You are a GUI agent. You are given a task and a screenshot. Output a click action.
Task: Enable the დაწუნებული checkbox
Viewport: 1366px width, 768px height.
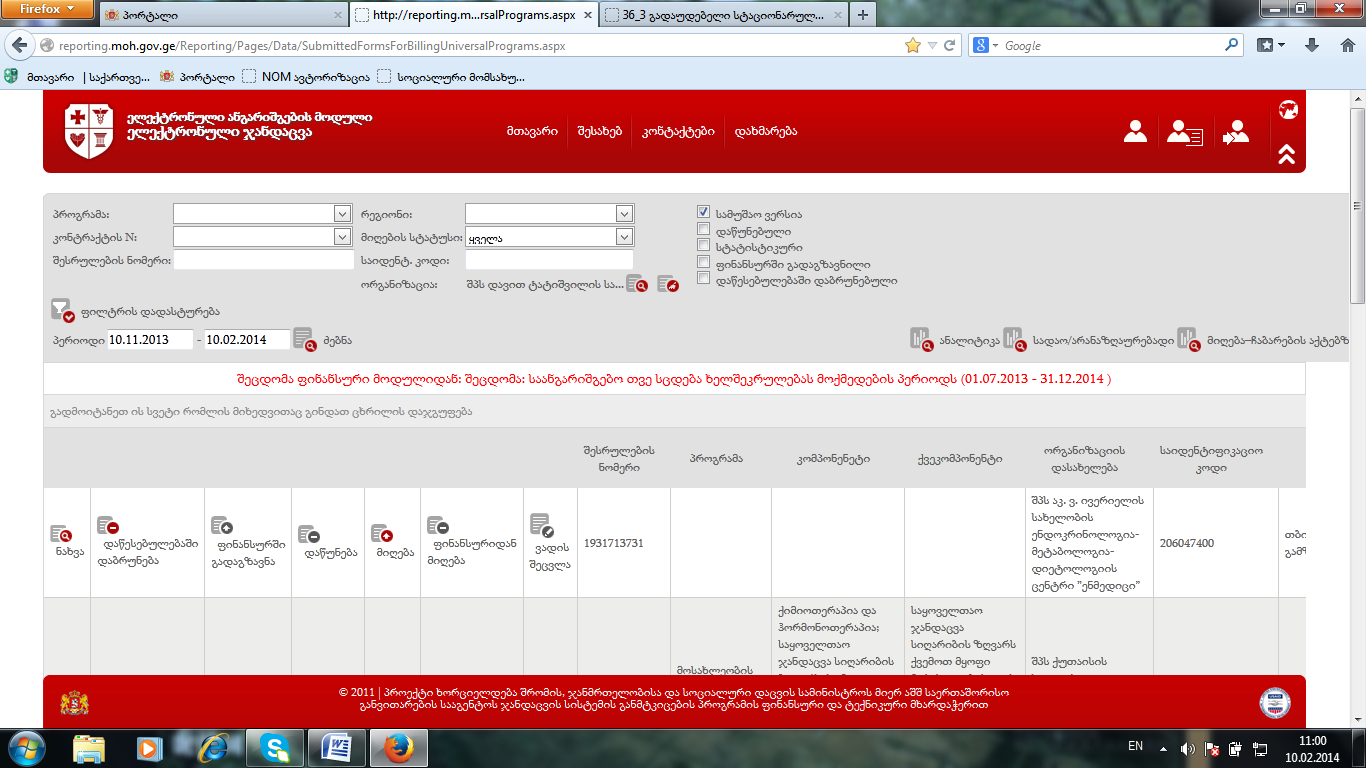pyautogui.click(x=704, y=230)
